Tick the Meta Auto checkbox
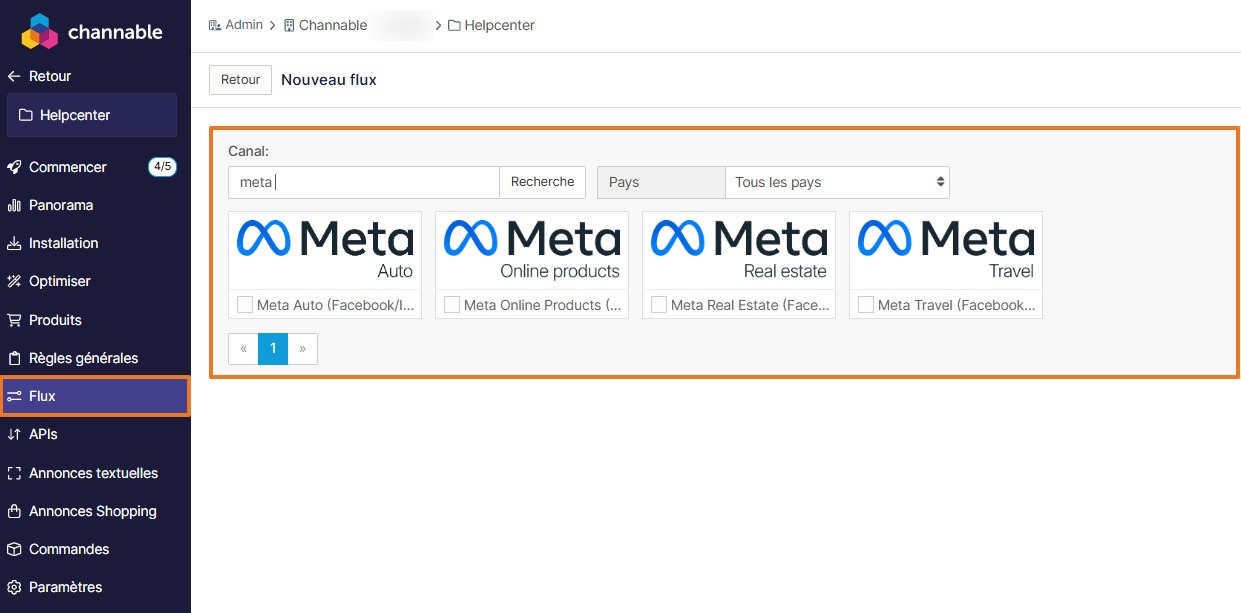 pyautogui.click(x=245, y=304)
